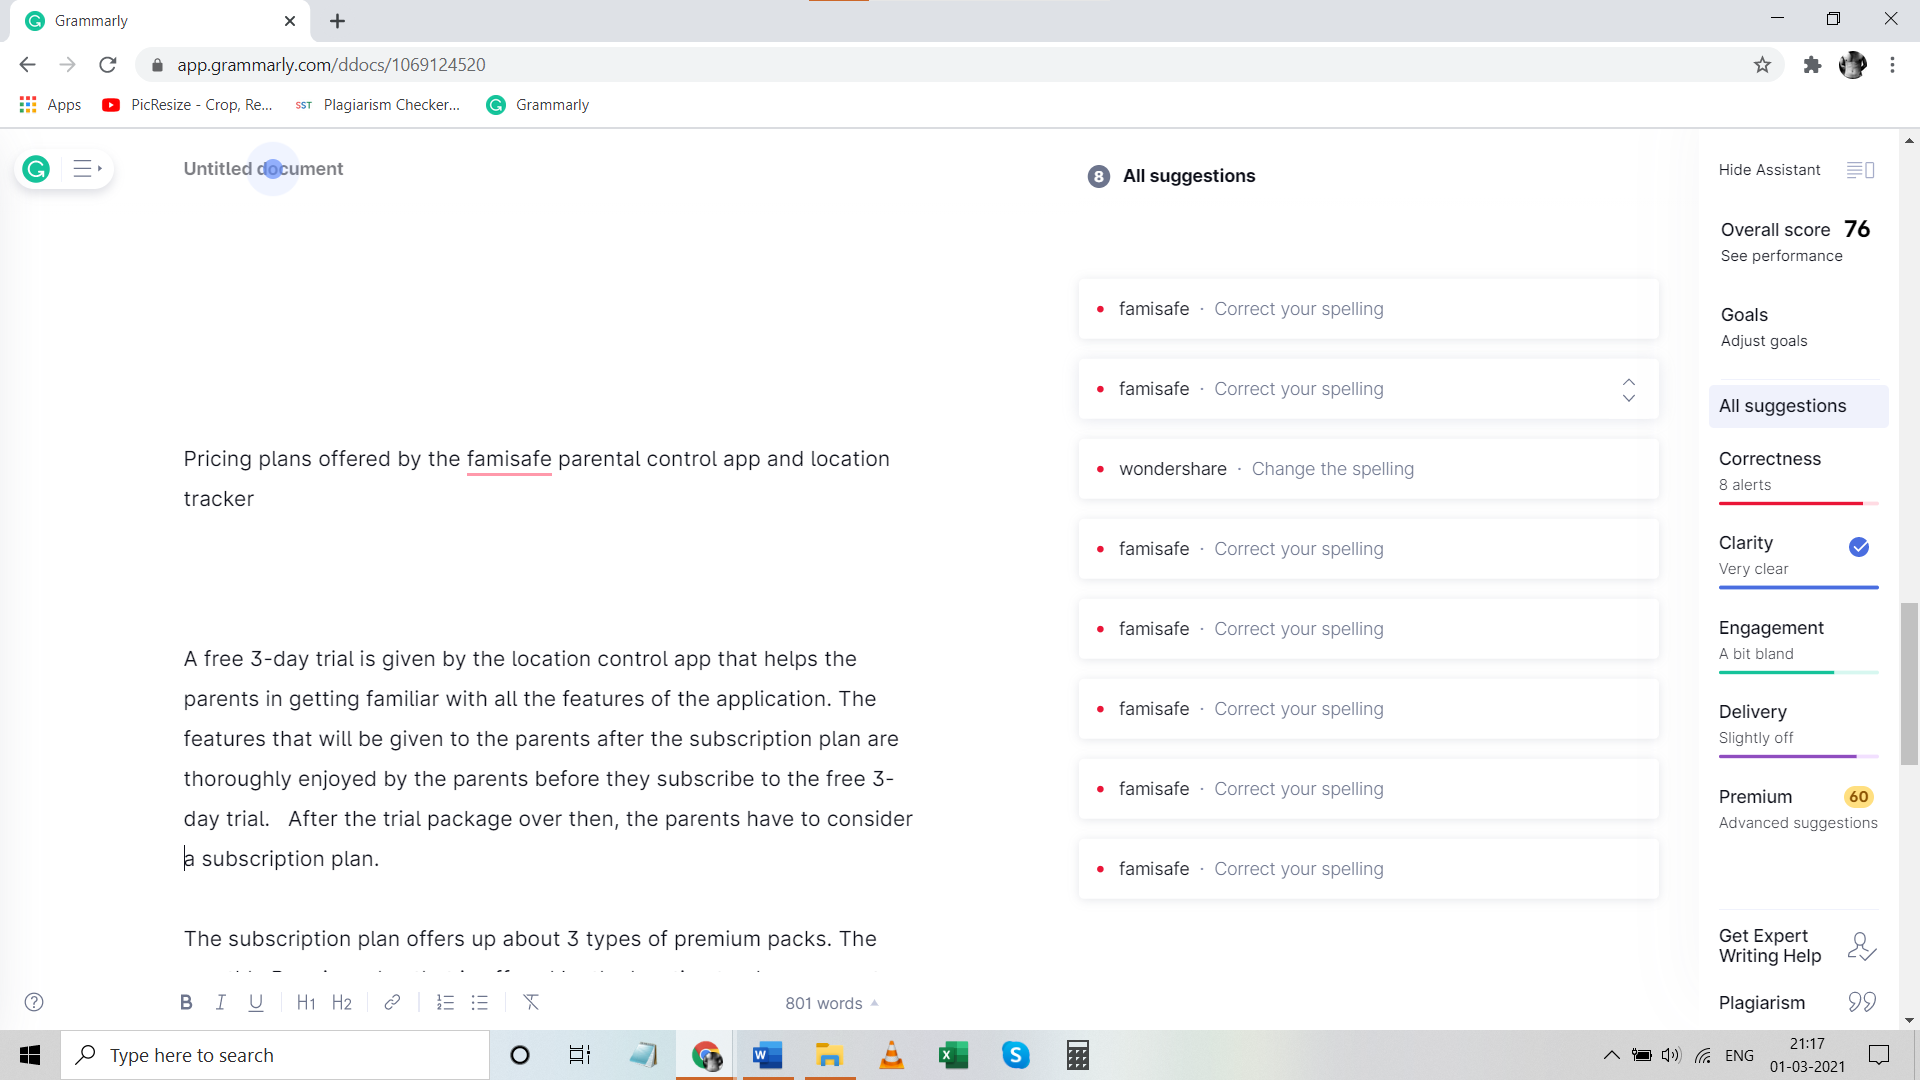Insert link with toolbar link icon
Screen dimensions: 1920x1080
tap(392, 1002)
